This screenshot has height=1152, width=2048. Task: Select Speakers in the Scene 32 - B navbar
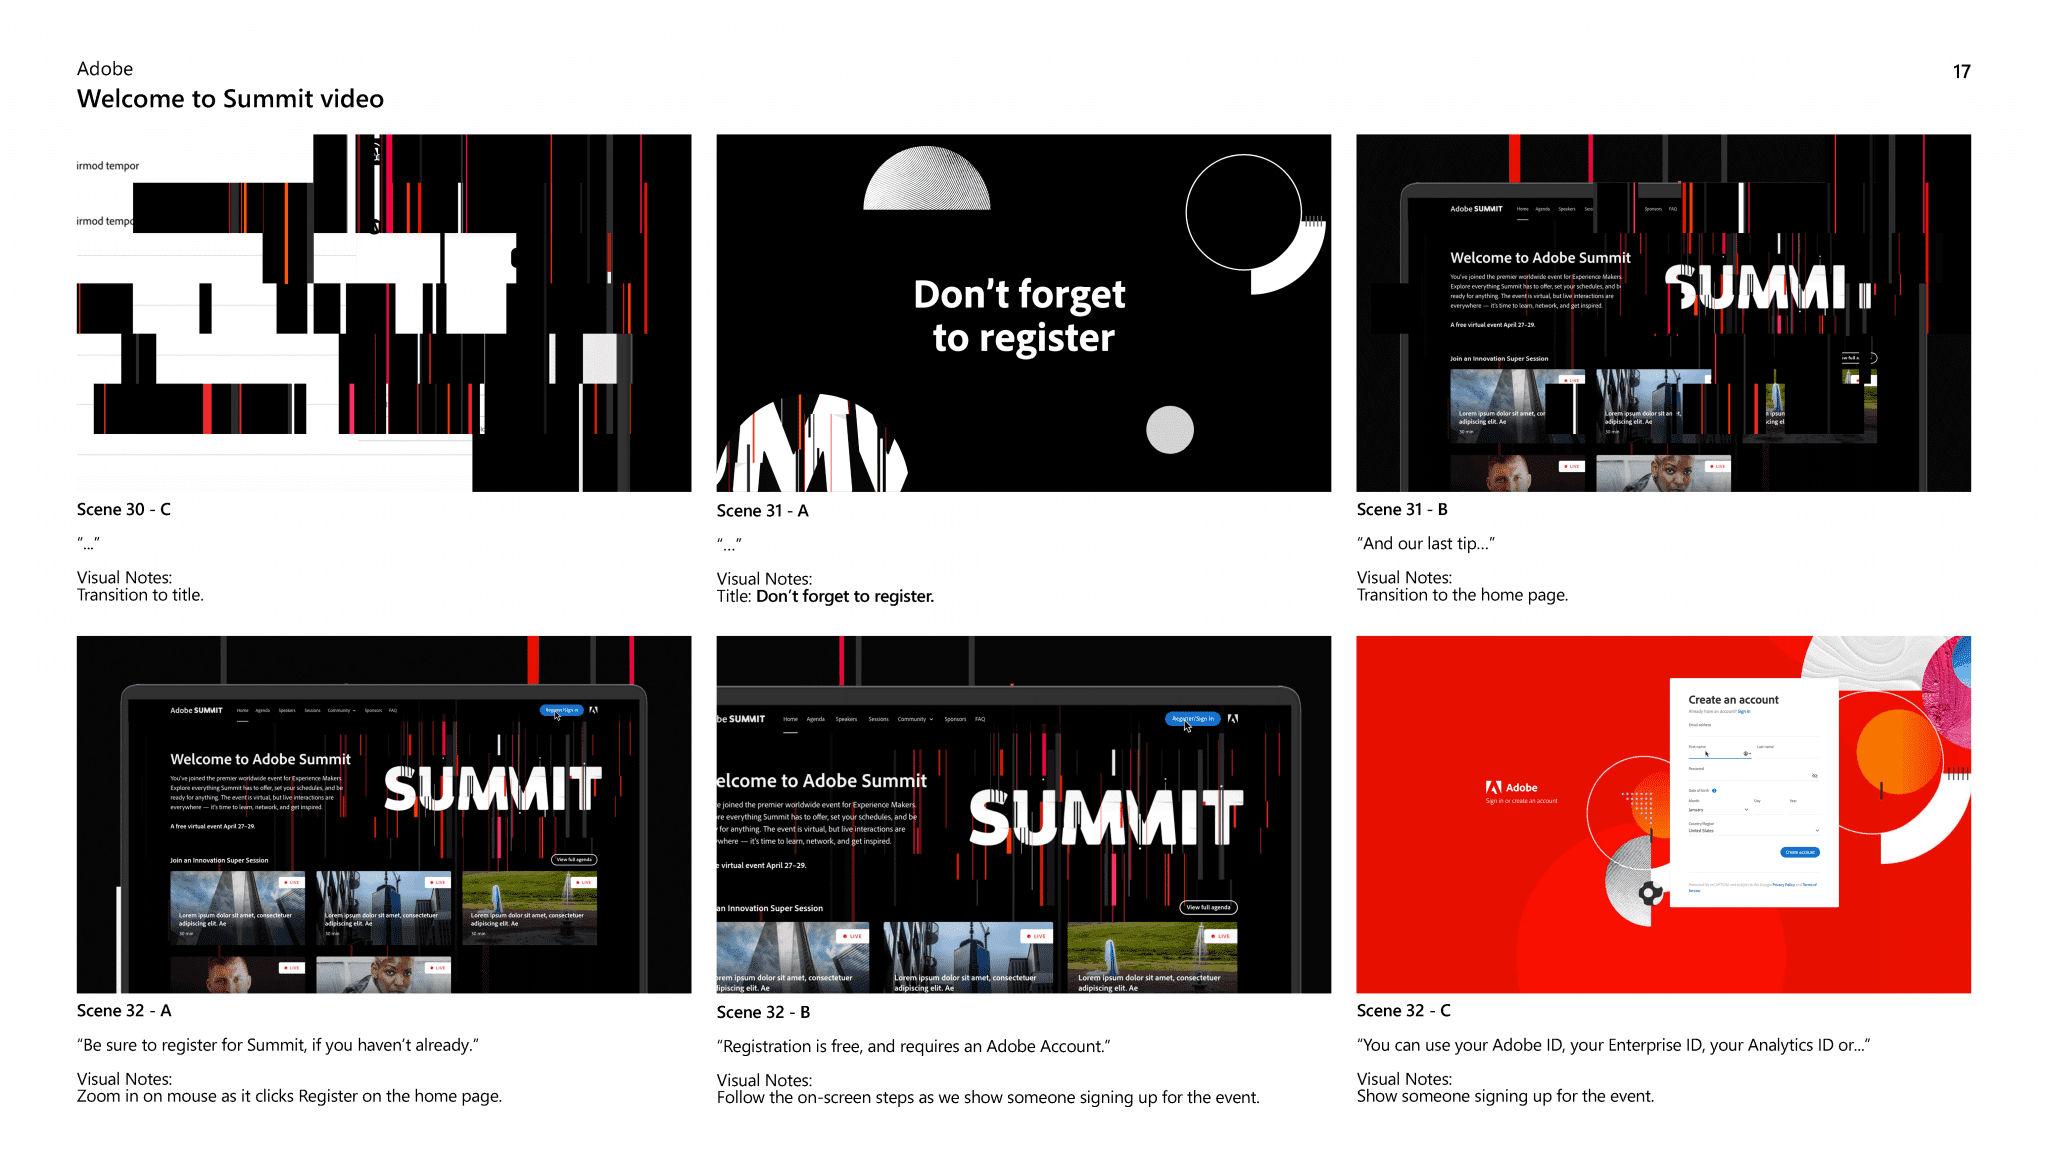[x=846, y=719]
